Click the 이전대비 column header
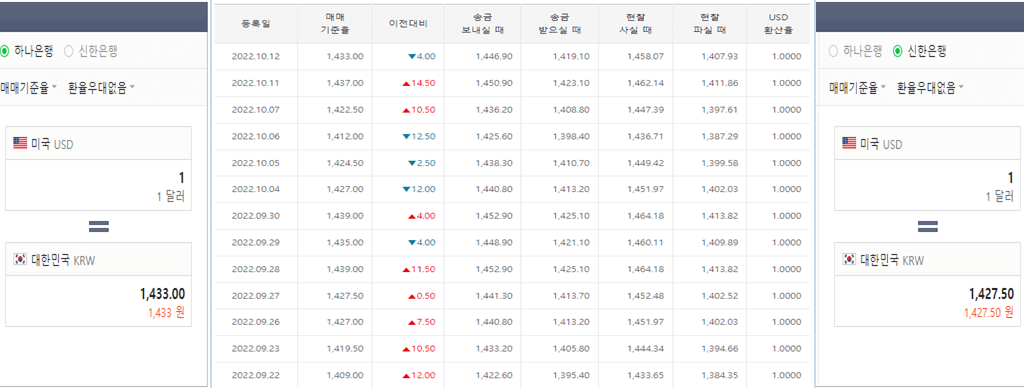Screen dimensions: 1024x388 click(408, 24)
